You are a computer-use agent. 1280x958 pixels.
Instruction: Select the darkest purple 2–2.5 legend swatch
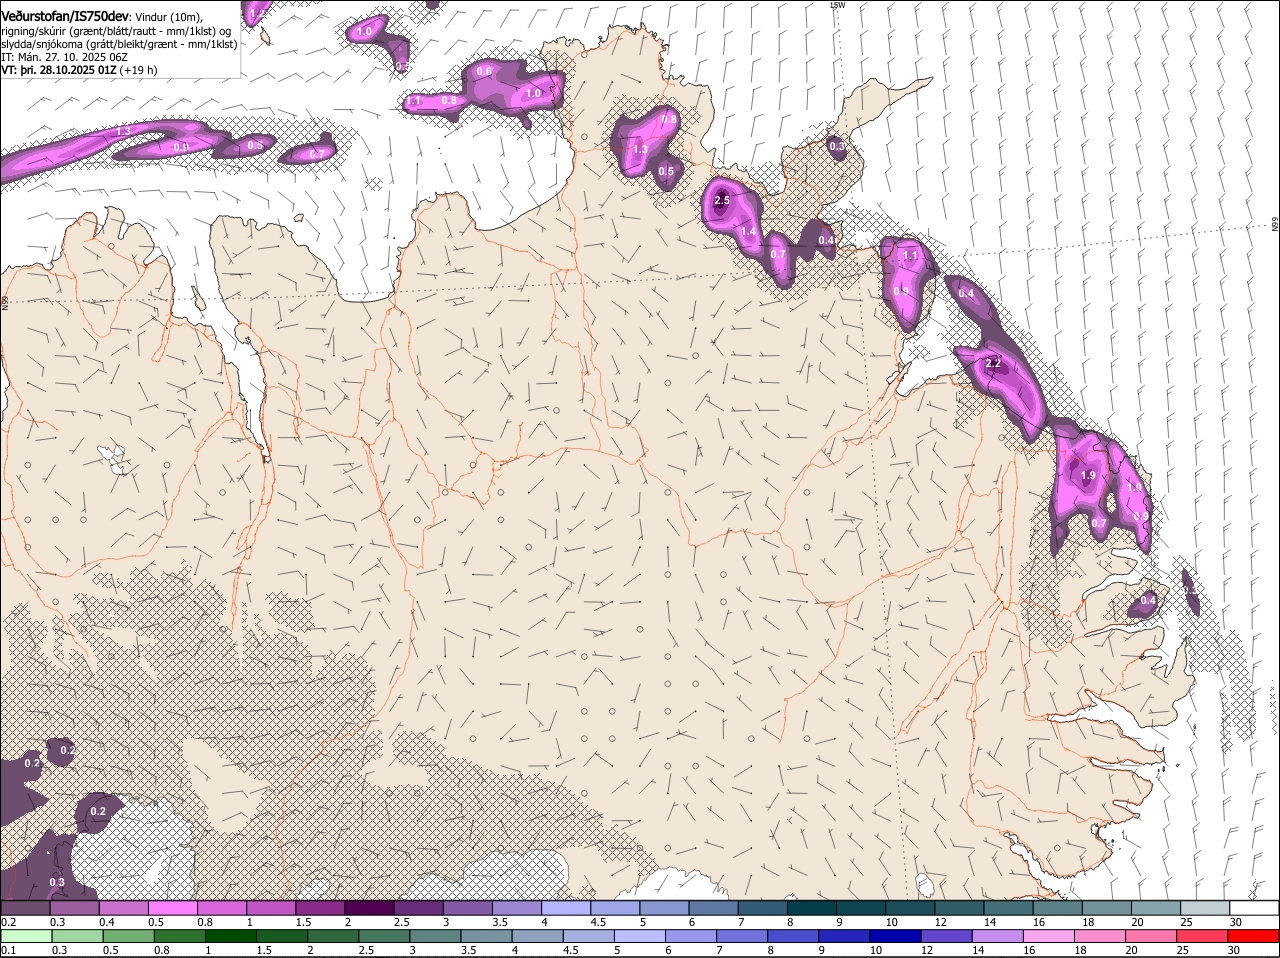pyautogui.click(x=369, y=907)
